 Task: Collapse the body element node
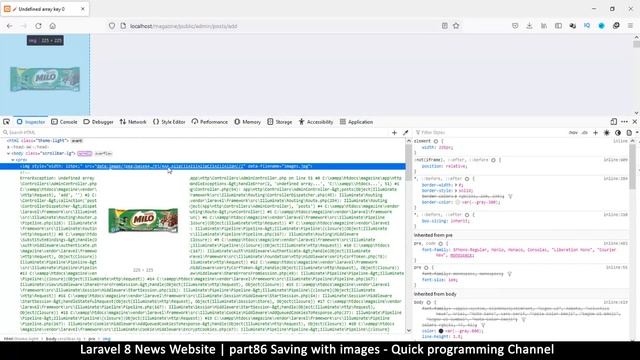click(8, 153)
